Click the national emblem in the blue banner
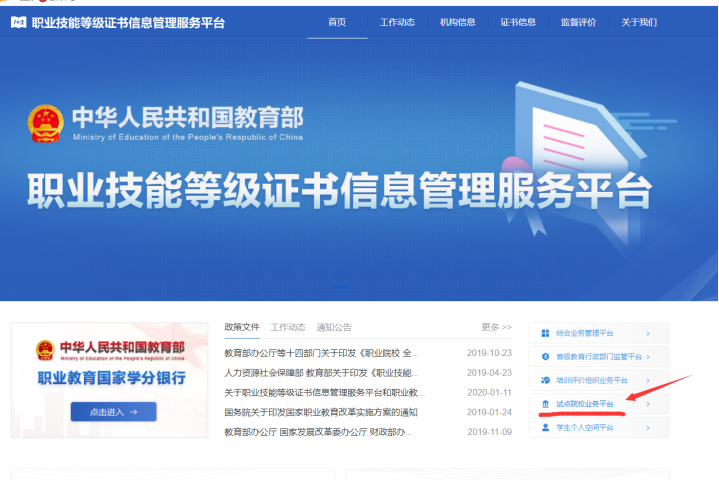The image size is (719, 481). click(x=46, y=124)
